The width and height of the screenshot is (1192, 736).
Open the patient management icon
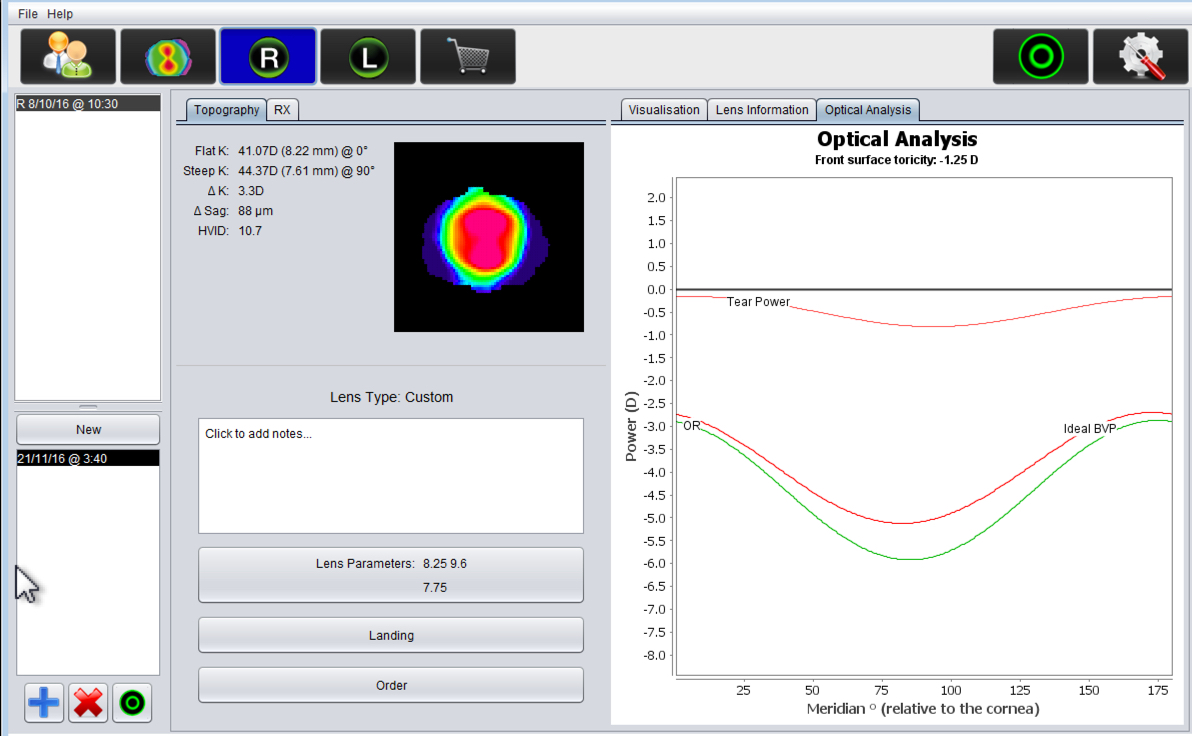(x=67, y=56)
